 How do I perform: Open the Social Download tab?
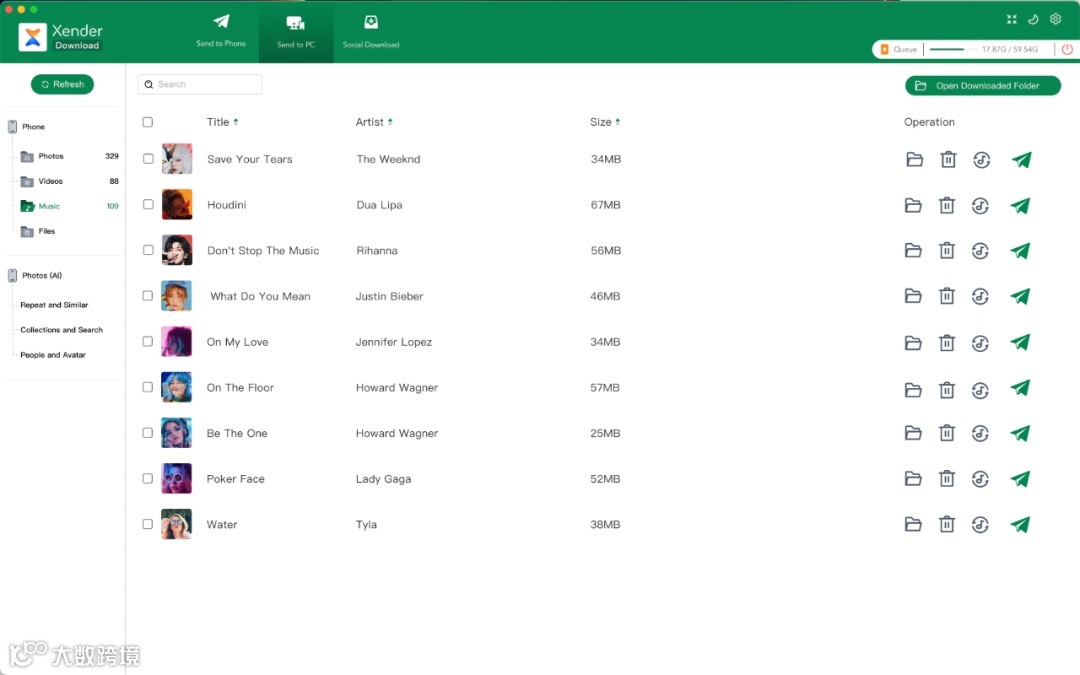click(x=371, y=32)
